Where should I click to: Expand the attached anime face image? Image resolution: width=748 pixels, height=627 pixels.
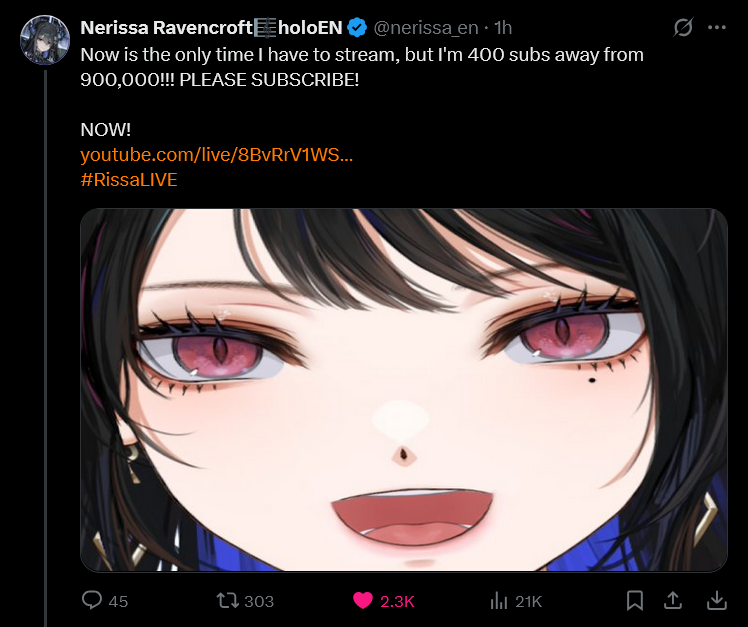point(404,390)
